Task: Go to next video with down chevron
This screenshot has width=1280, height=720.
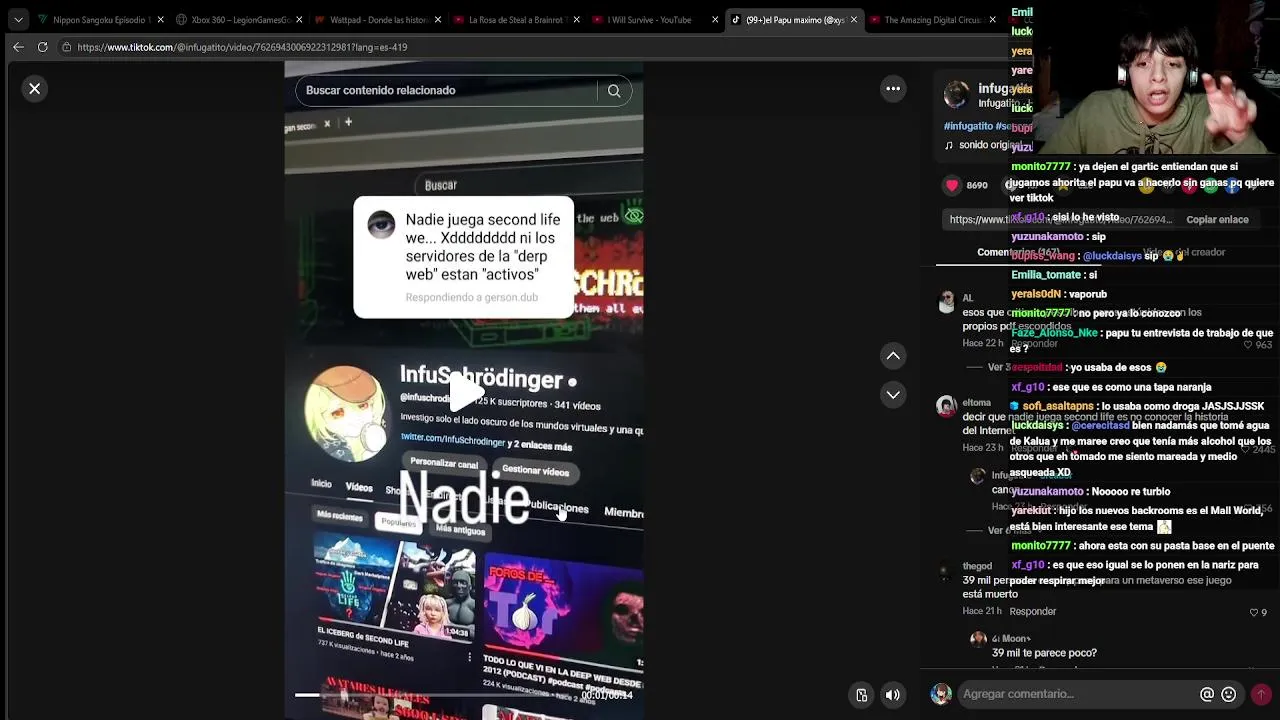Action: point(893,395)
